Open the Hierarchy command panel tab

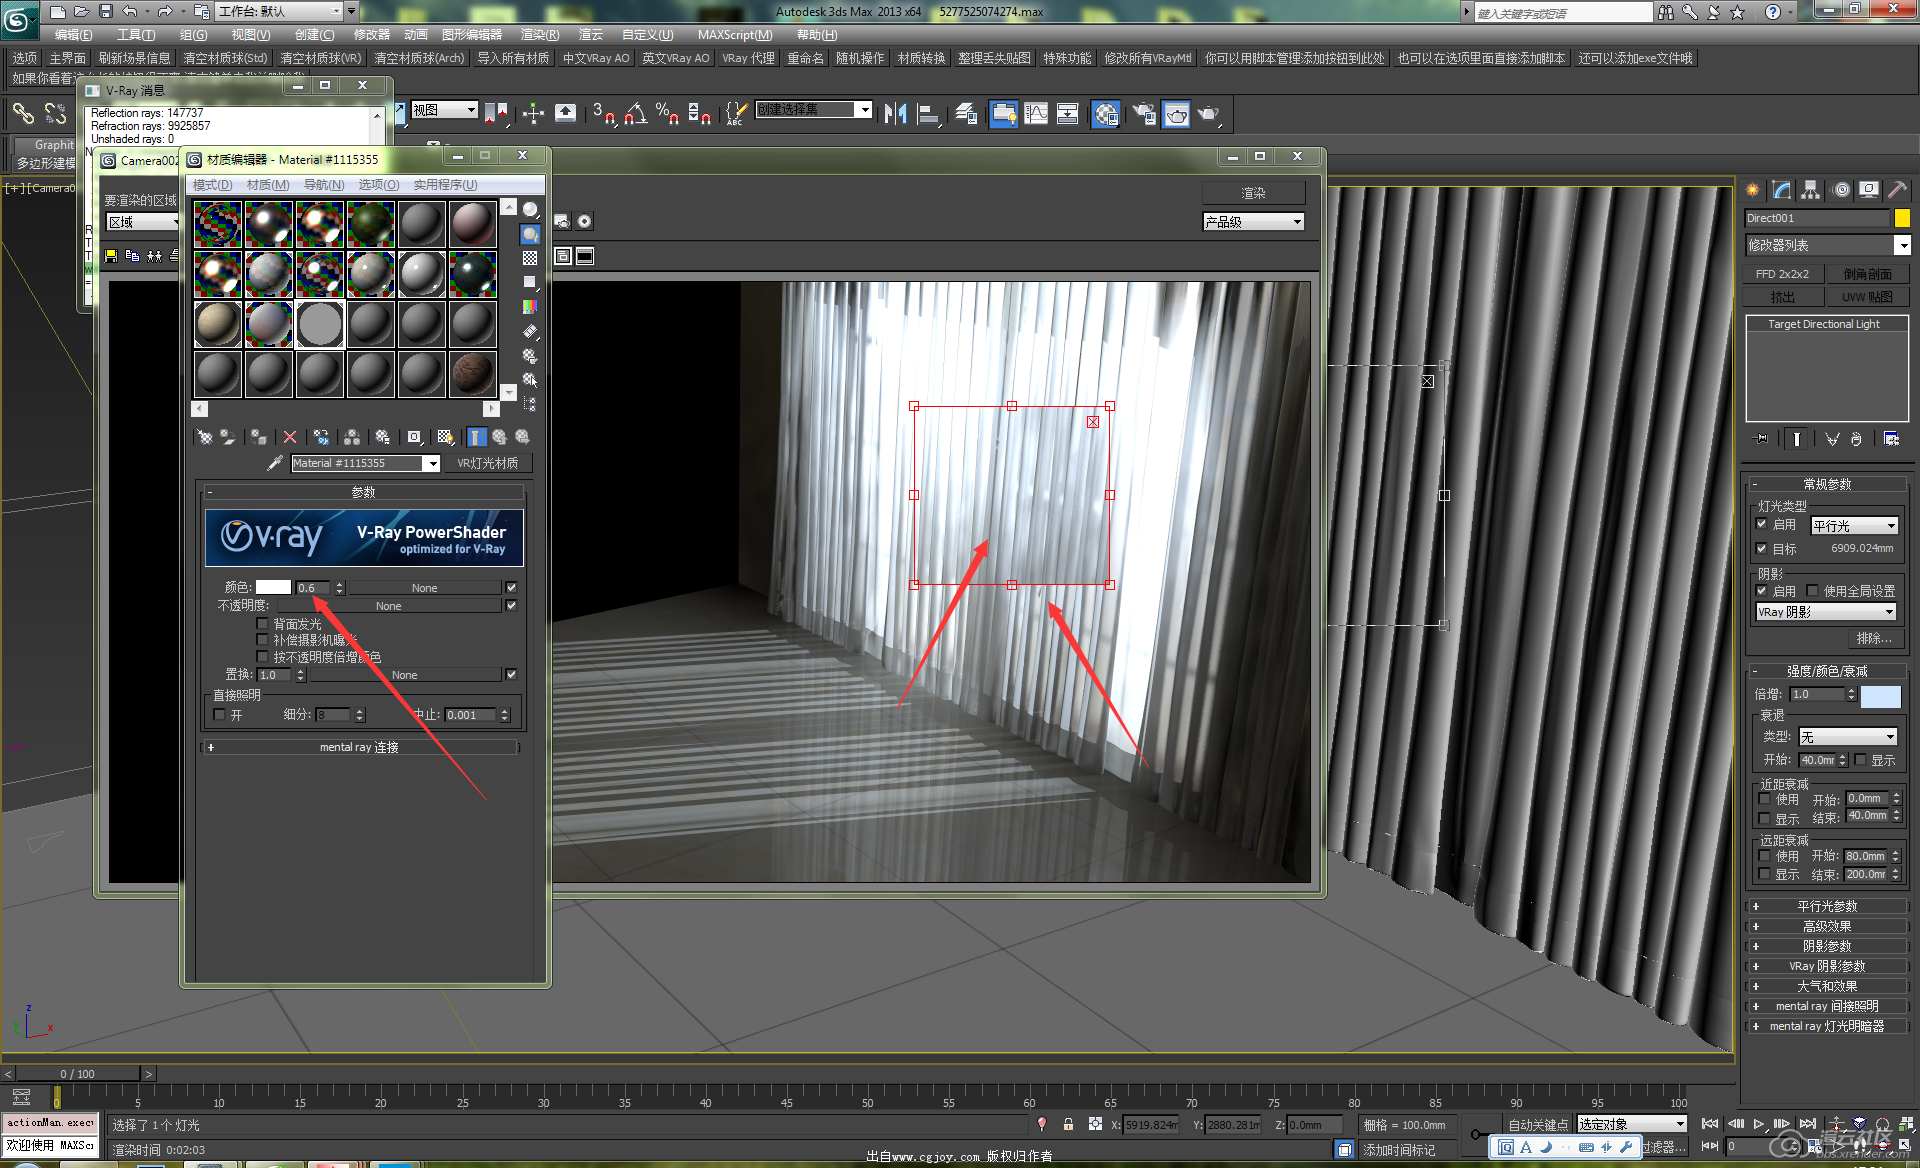click(x=1811, y=189)
